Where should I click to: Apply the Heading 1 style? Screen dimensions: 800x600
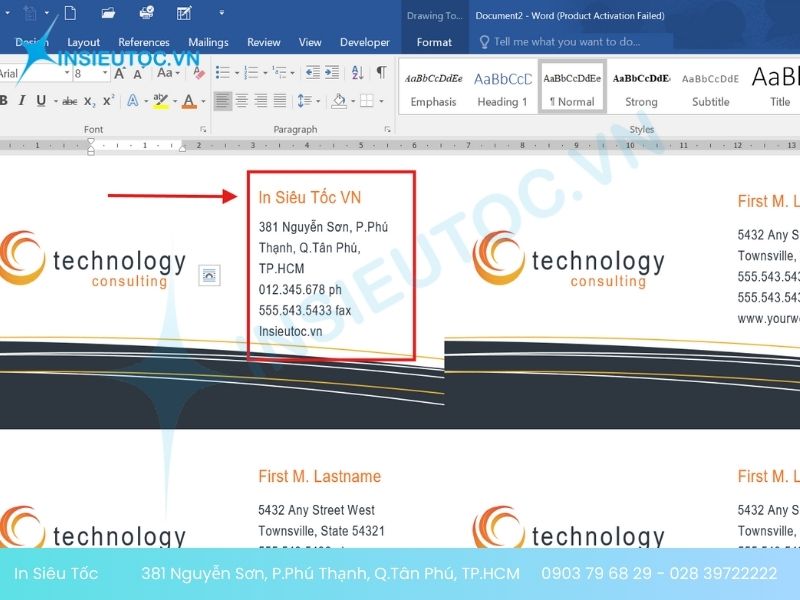tap(503, 88)
